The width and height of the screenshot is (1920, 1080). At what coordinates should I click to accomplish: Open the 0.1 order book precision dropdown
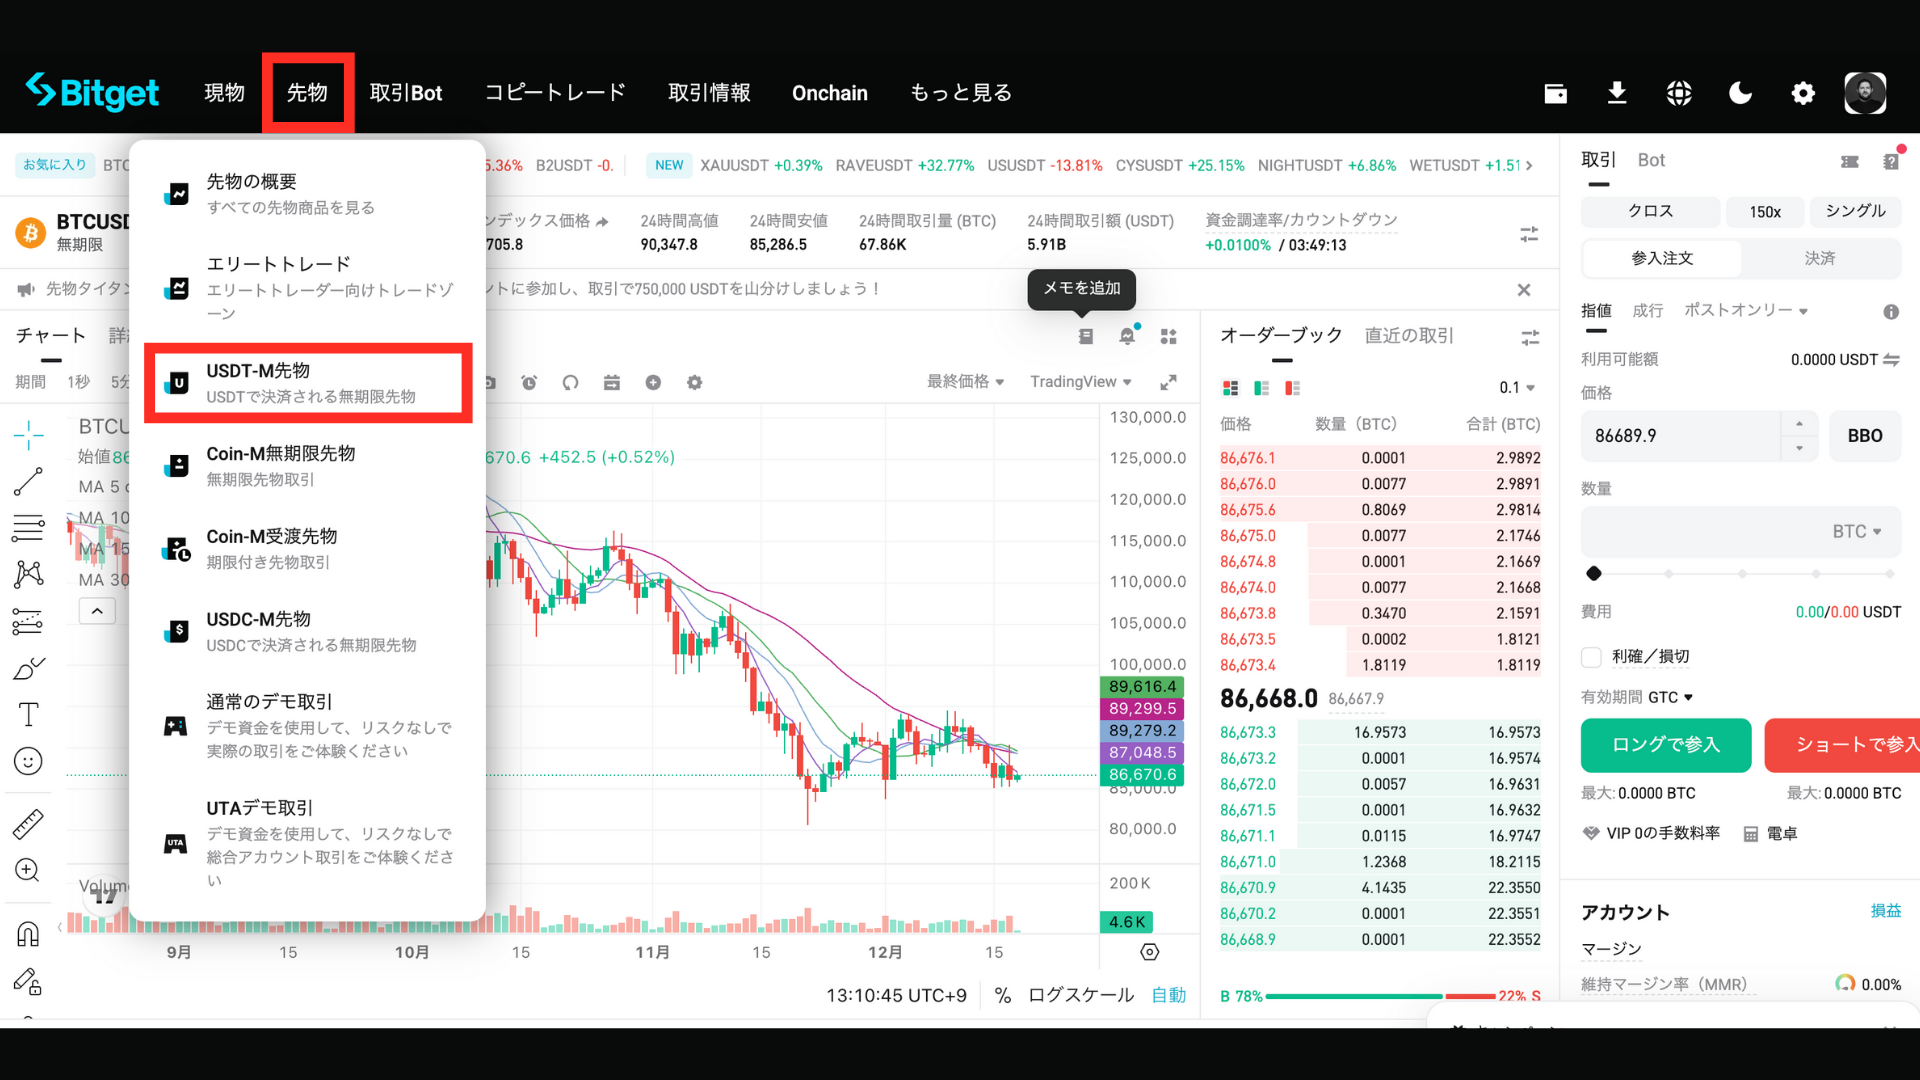click(1516, 388)
